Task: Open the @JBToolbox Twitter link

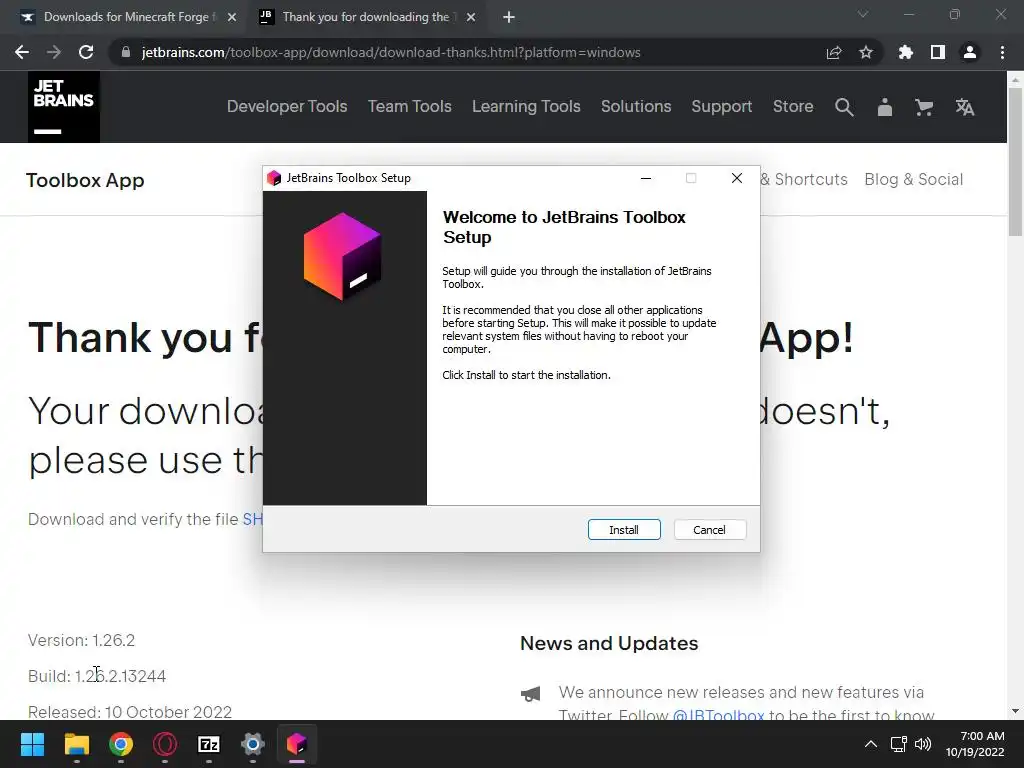Action: tap(718, 715)
